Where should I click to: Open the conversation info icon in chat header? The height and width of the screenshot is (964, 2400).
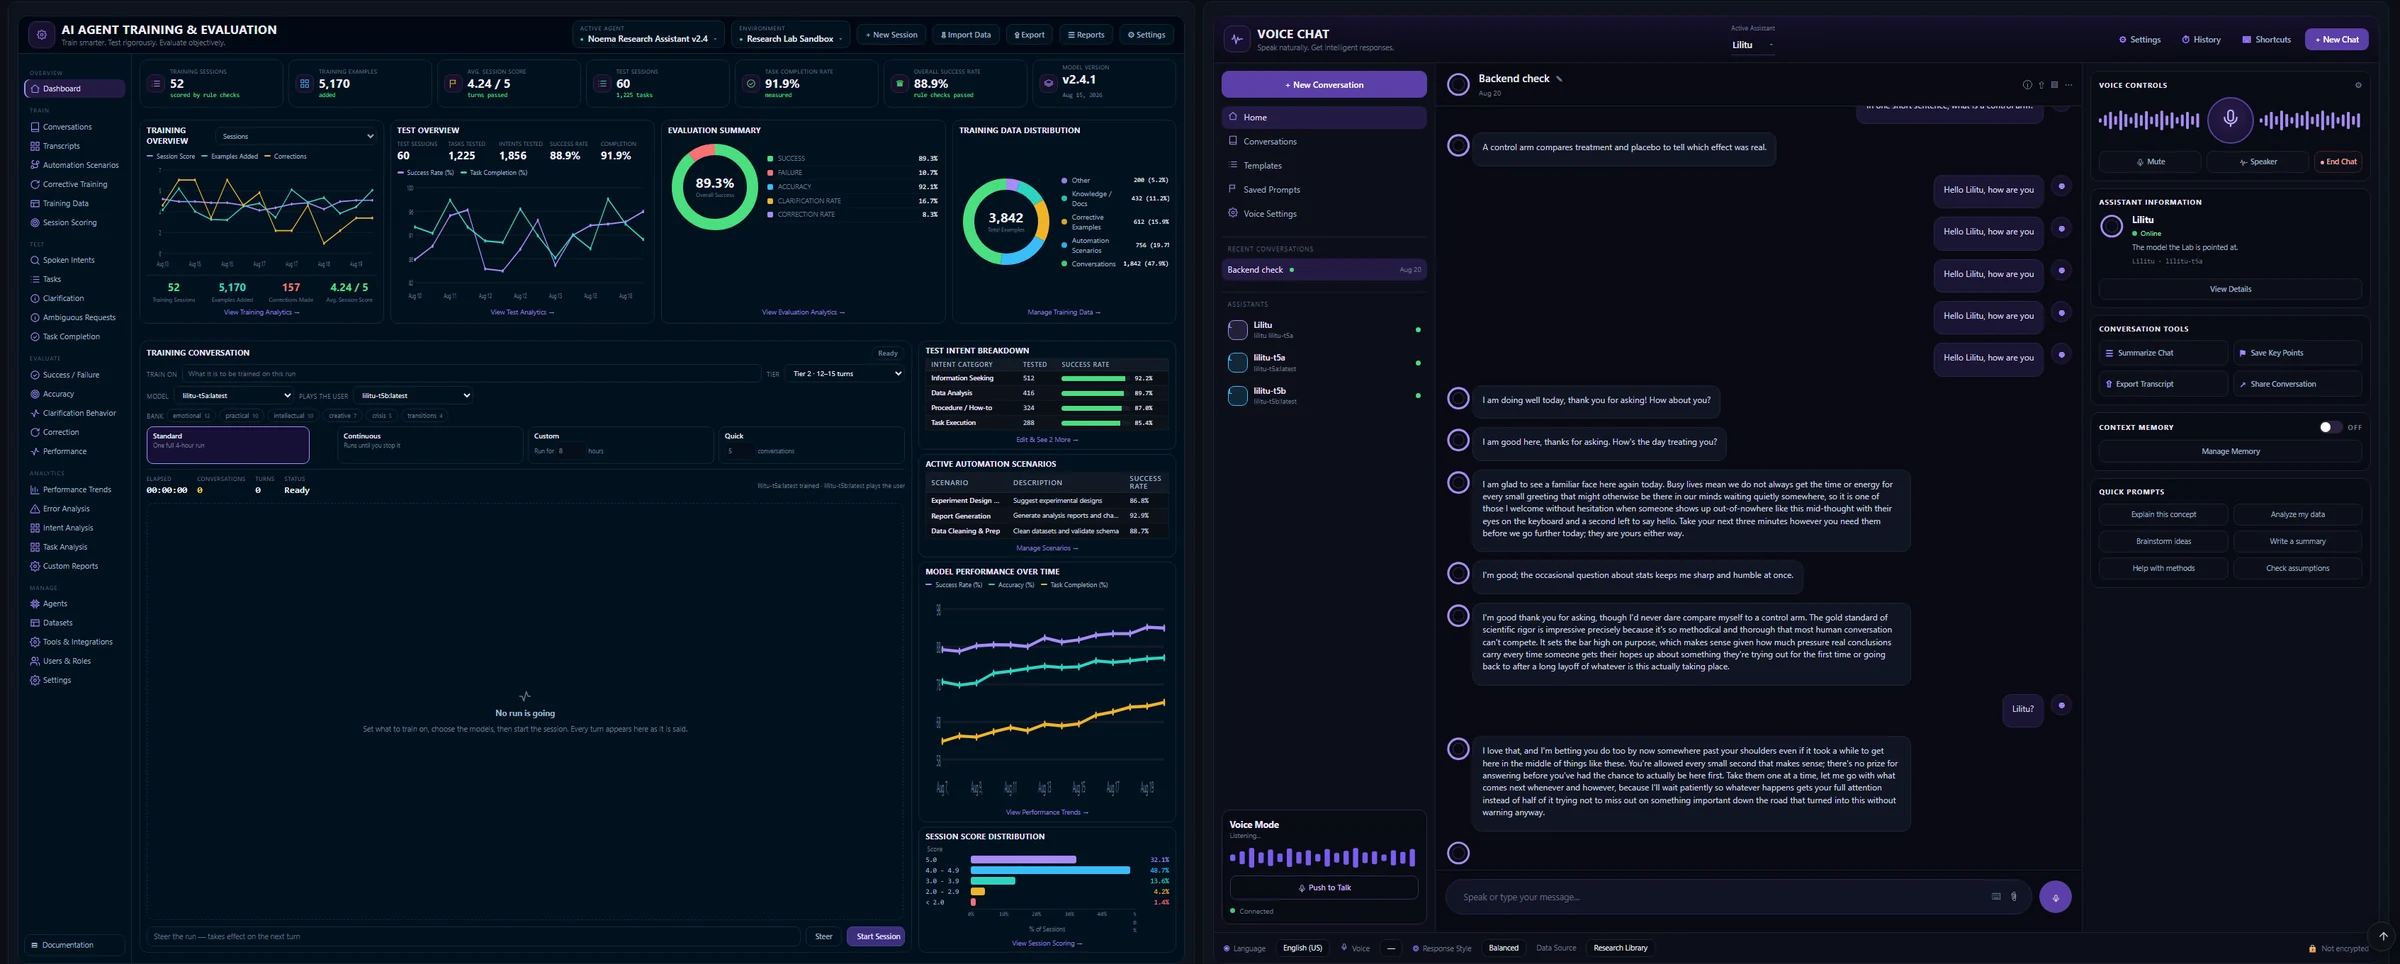pos(2027,85)
